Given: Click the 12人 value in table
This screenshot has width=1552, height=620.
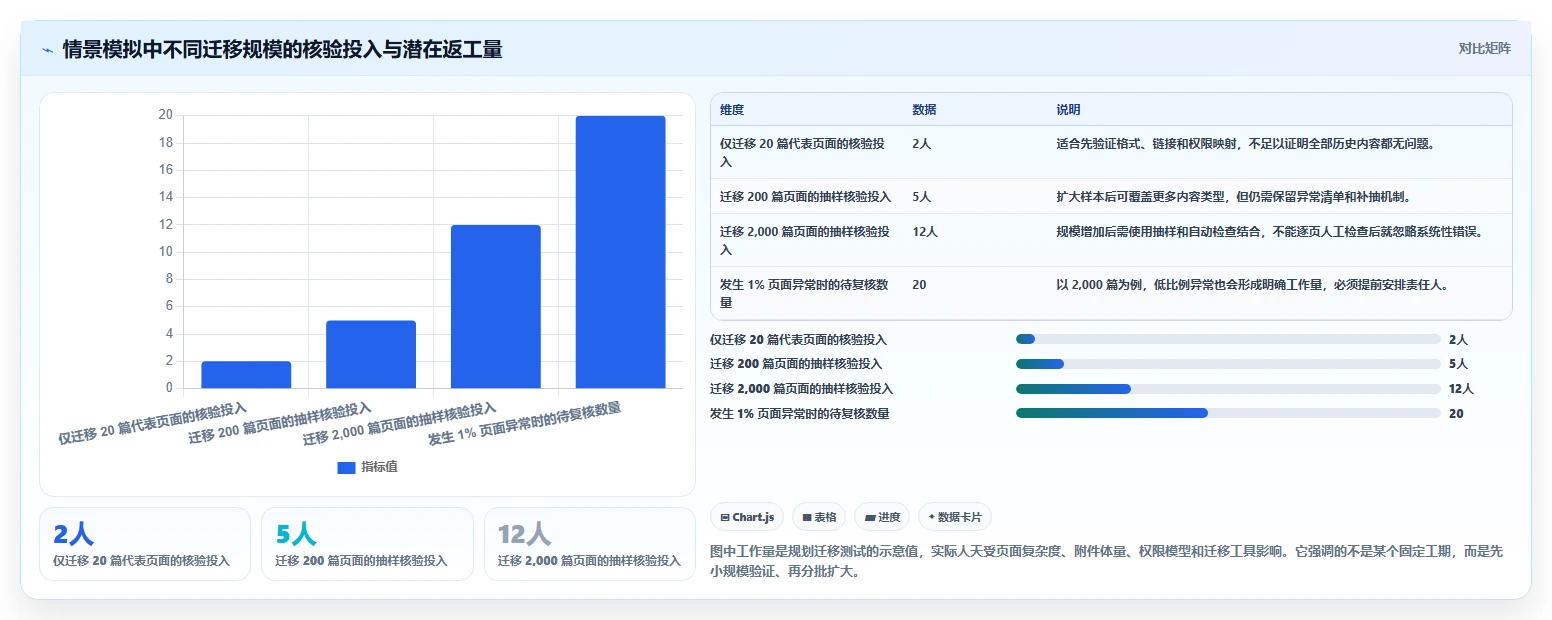Looking at the screenshot, I should click(x=925, y=232).
